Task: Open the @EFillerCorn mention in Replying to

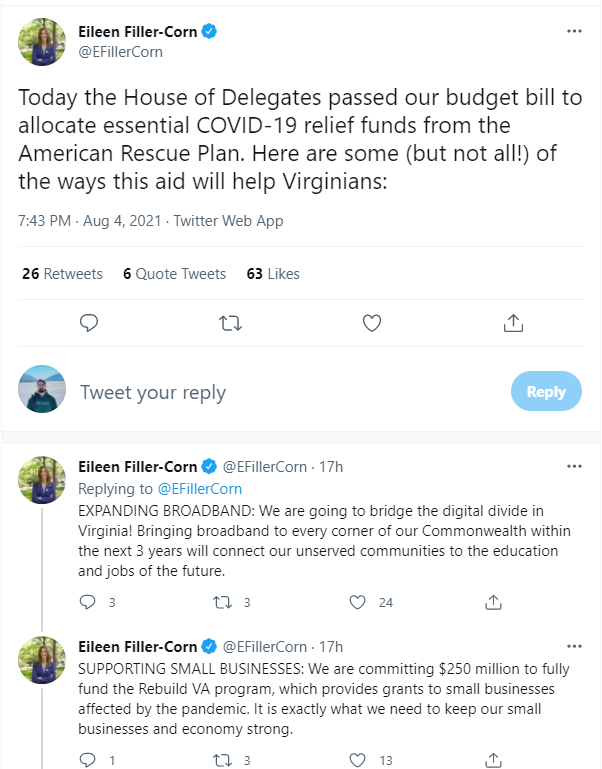Action: pos(200,489)
